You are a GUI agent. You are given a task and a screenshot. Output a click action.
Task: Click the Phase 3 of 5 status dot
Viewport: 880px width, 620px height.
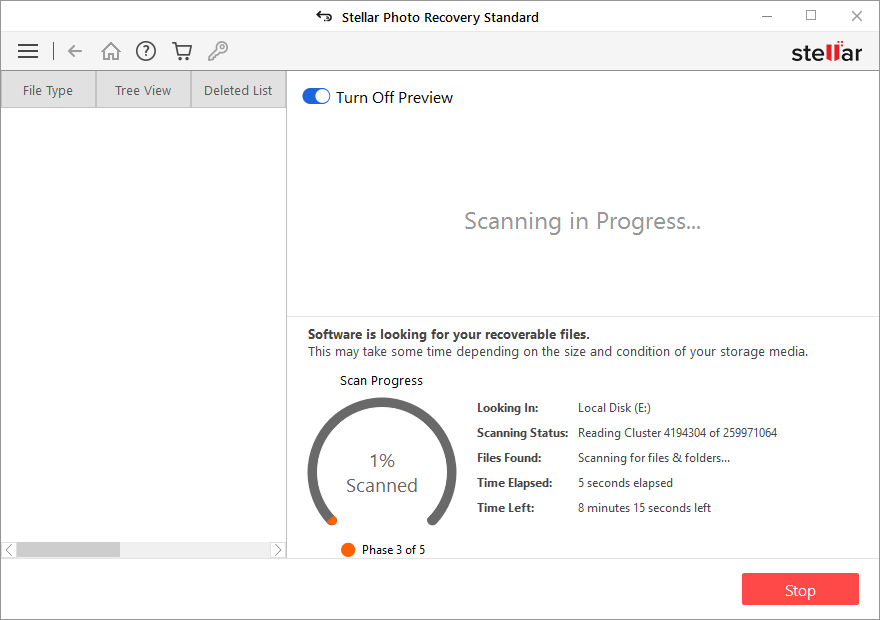pos(348,549)
